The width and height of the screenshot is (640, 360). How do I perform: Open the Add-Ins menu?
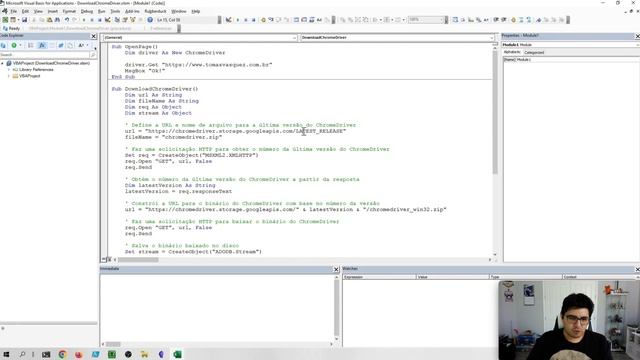132,11
